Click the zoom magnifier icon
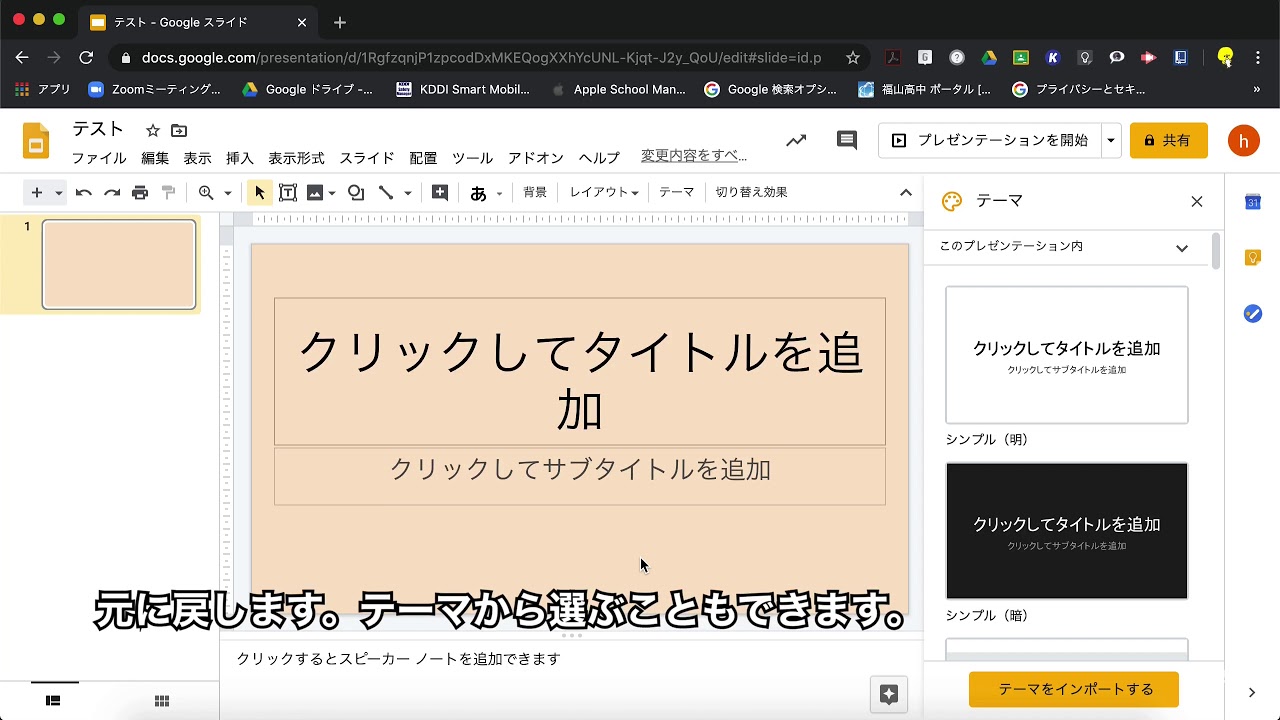The height and width of the screenshot is (720, 1280). tap(206, 193)
